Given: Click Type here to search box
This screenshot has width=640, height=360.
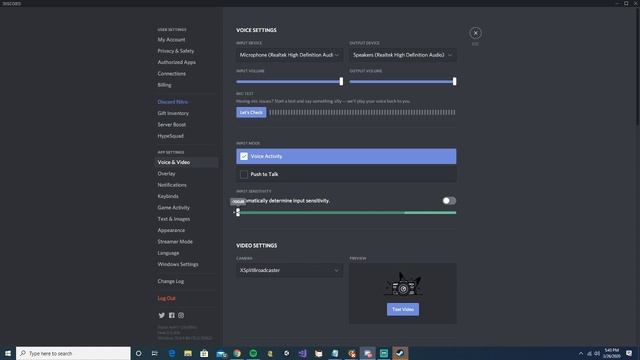Looking at the screenshot, I should [x=73, y=353].
